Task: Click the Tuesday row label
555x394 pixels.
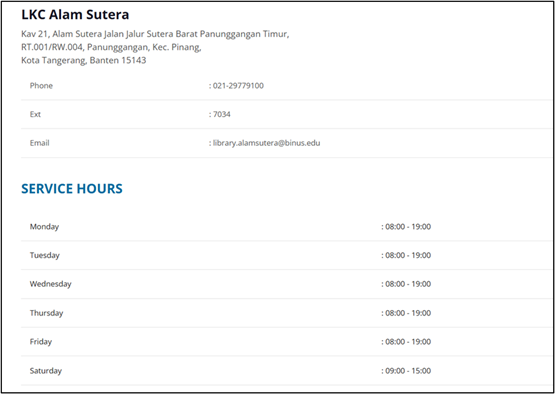Action: point(45,255)
